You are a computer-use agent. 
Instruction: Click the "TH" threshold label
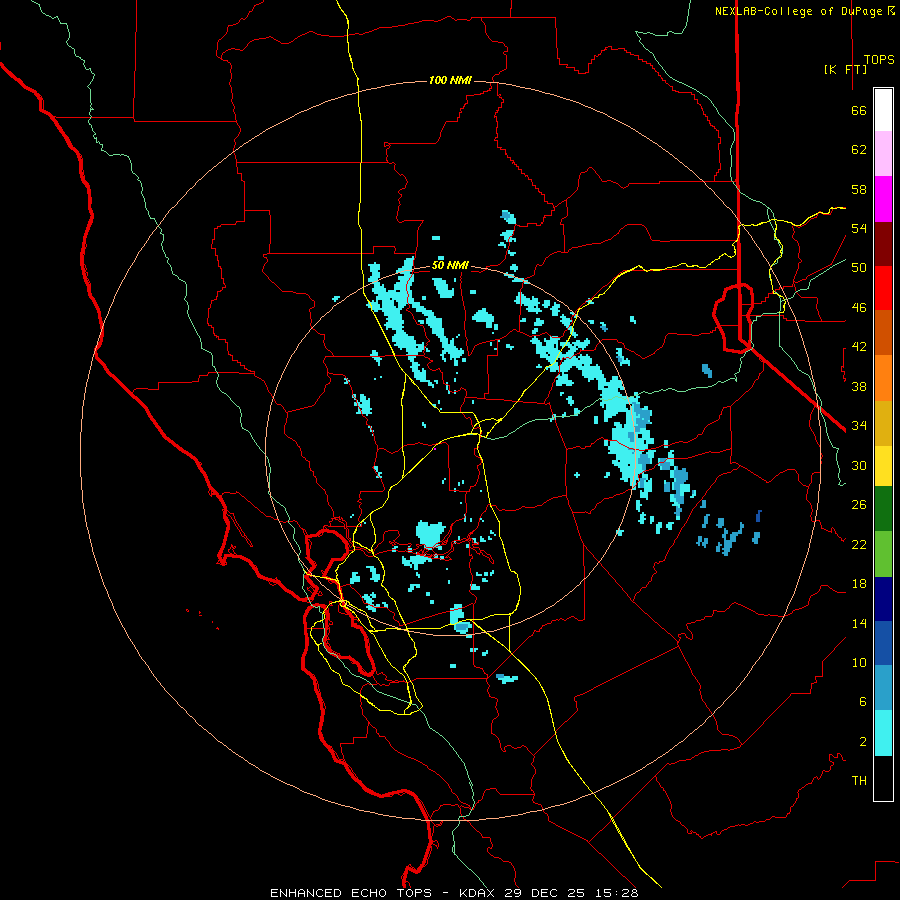coord(859,781)
